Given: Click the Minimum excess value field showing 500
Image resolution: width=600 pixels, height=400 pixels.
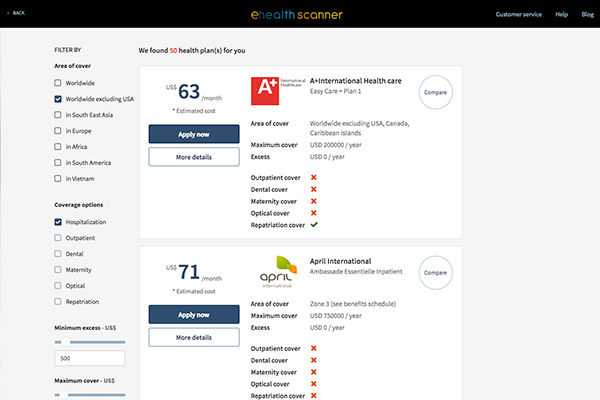Looking at the screenshot, I should pos(90,358).
